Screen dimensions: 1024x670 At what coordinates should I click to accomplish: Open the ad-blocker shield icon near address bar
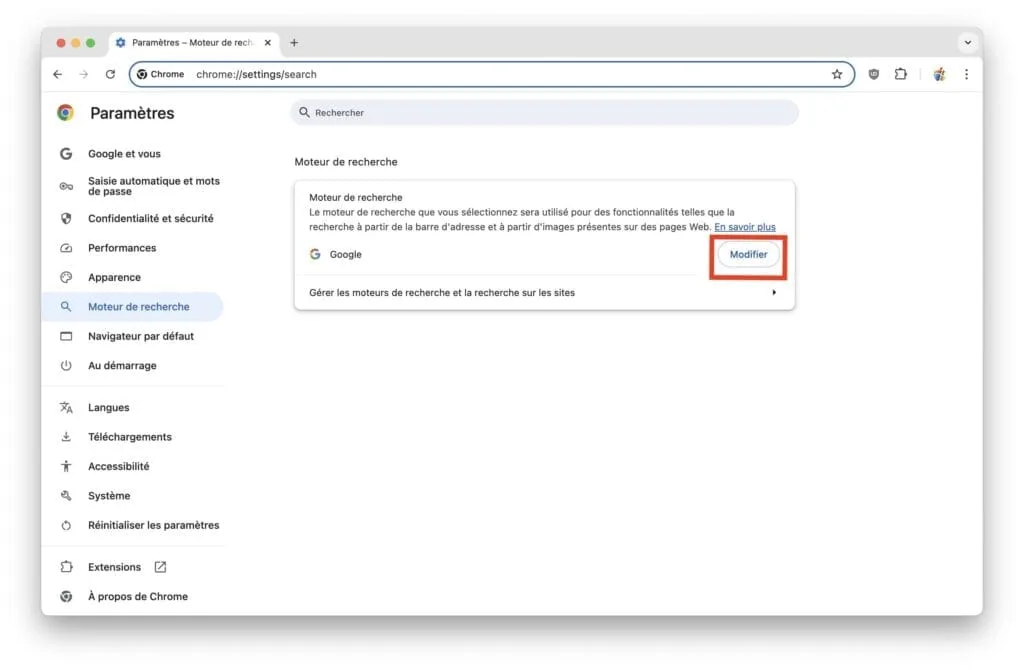(874, 74)
